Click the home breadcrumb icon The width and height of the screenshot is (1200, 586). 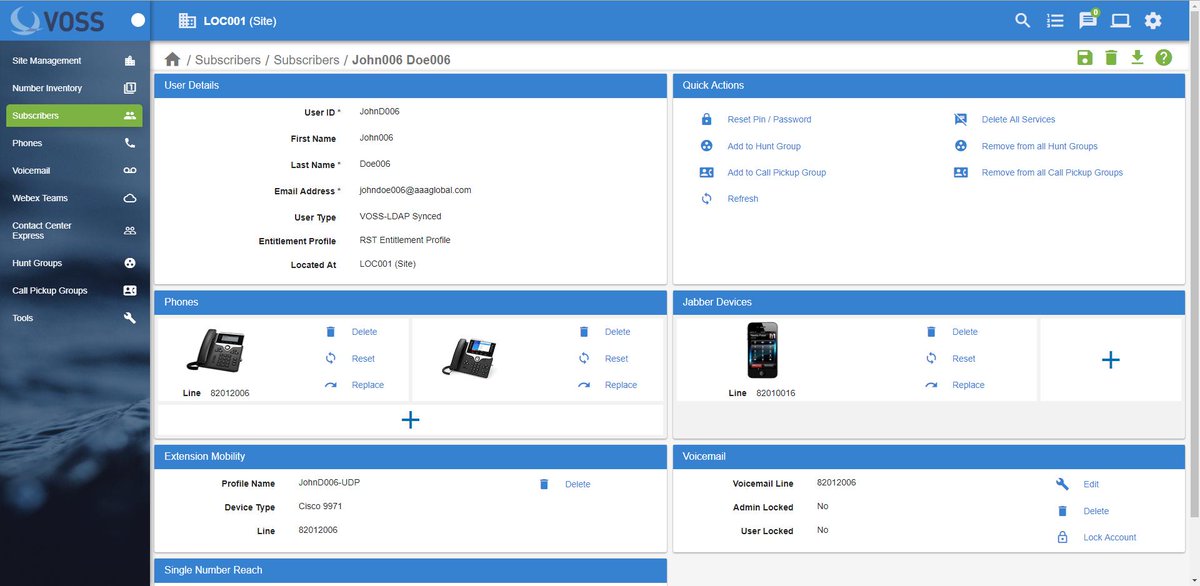coord(171,59)
